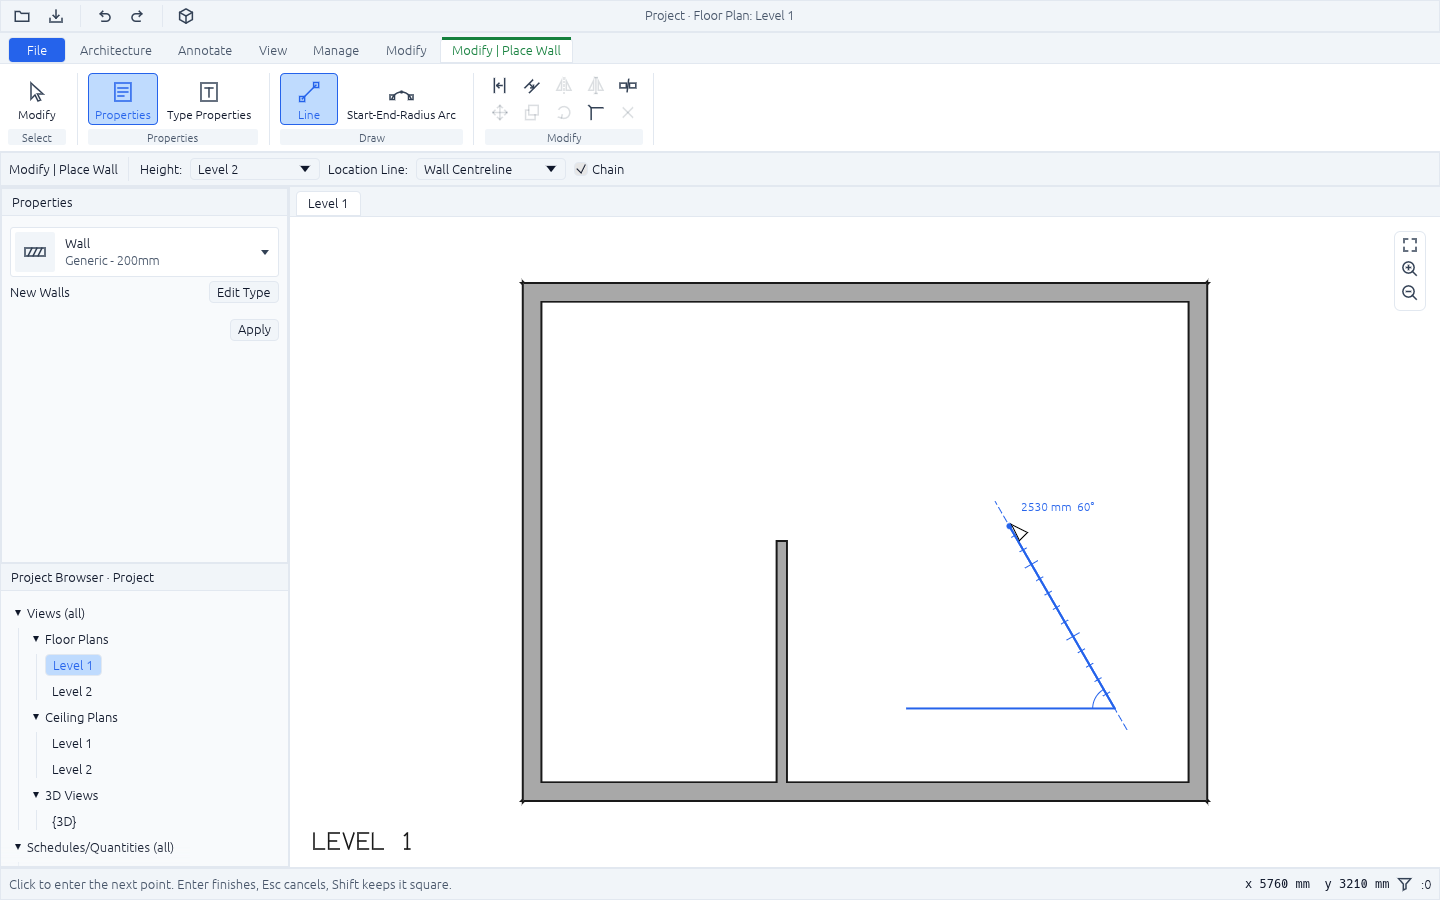Collapse the 3D Views node
The image size is (1440, 900).
36,795
